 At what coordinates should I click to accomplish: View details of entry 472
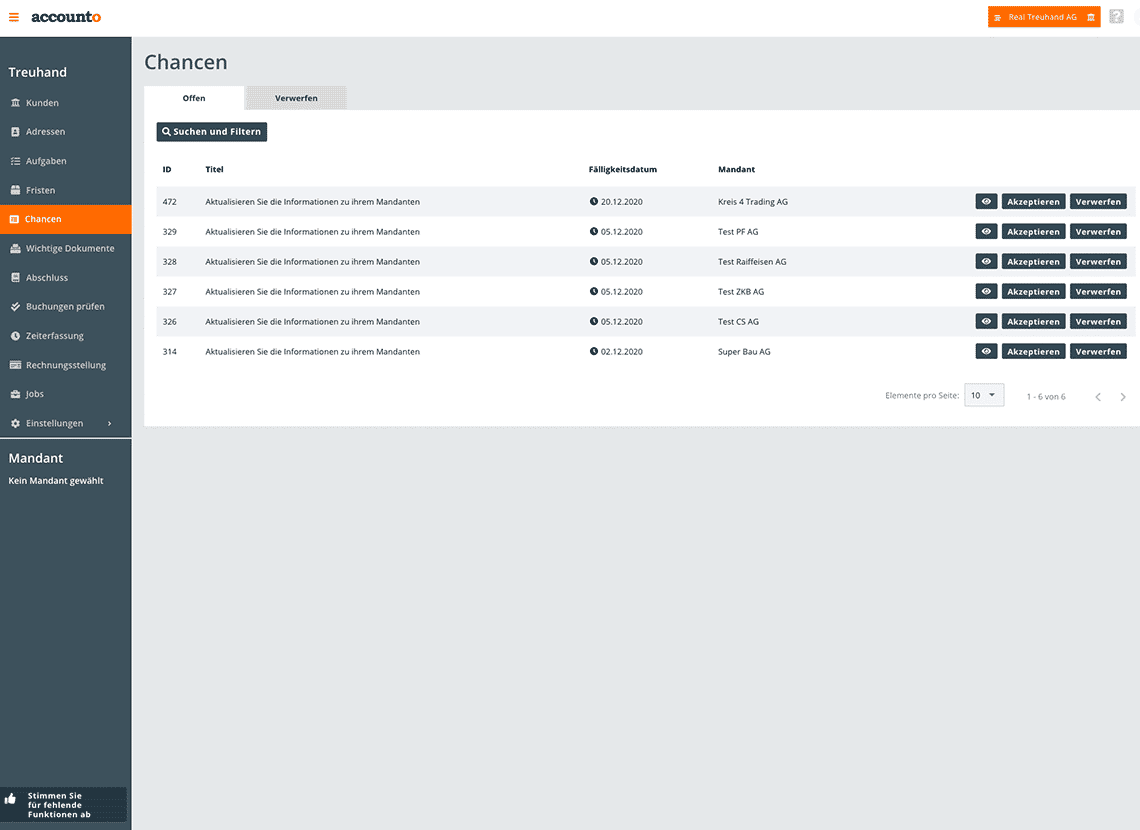click(986, 202)
